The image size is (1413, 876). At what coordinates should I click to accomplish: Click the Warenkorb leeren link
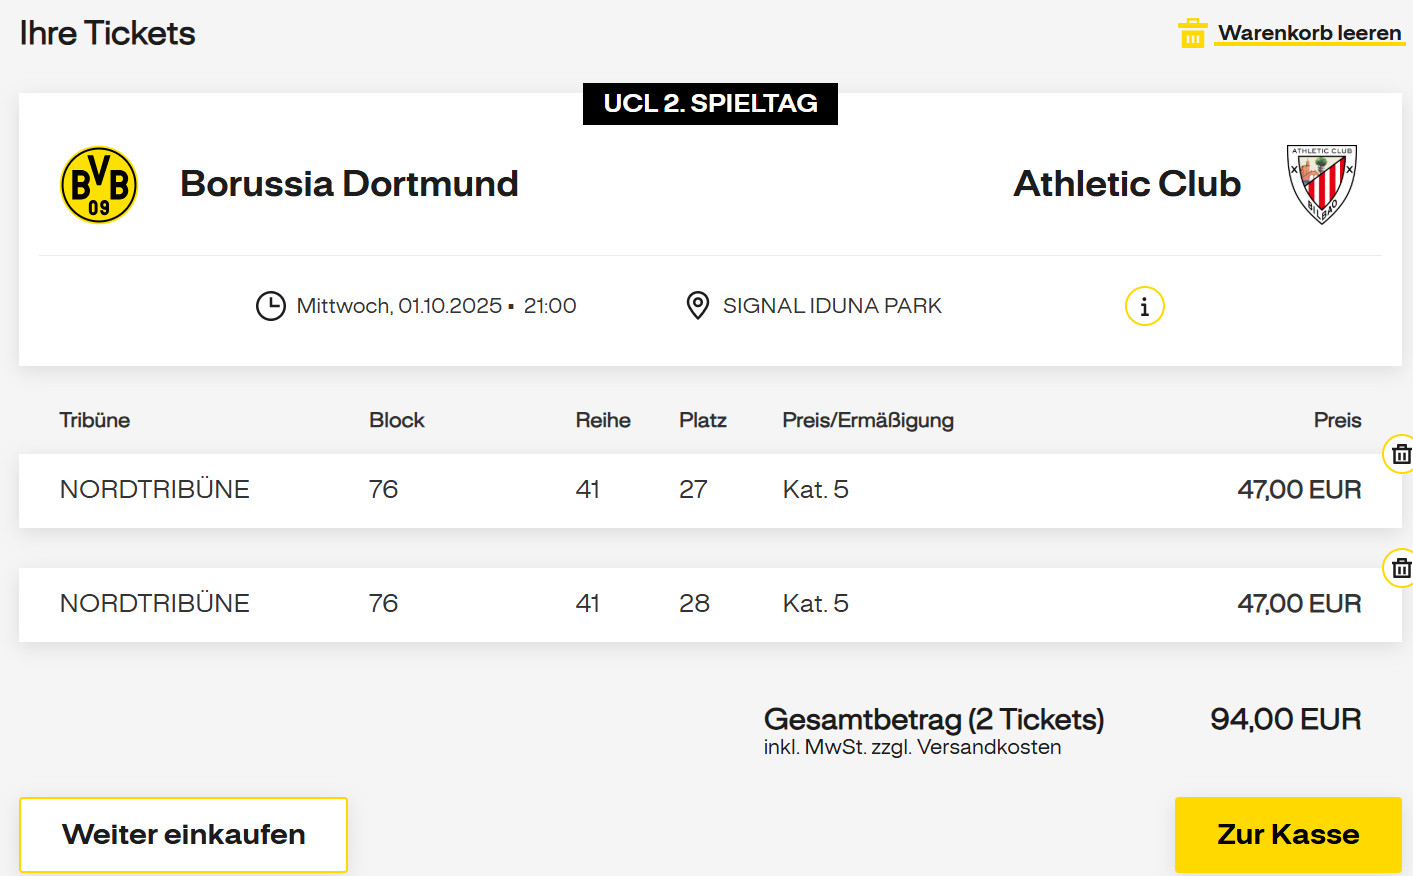1309,33
